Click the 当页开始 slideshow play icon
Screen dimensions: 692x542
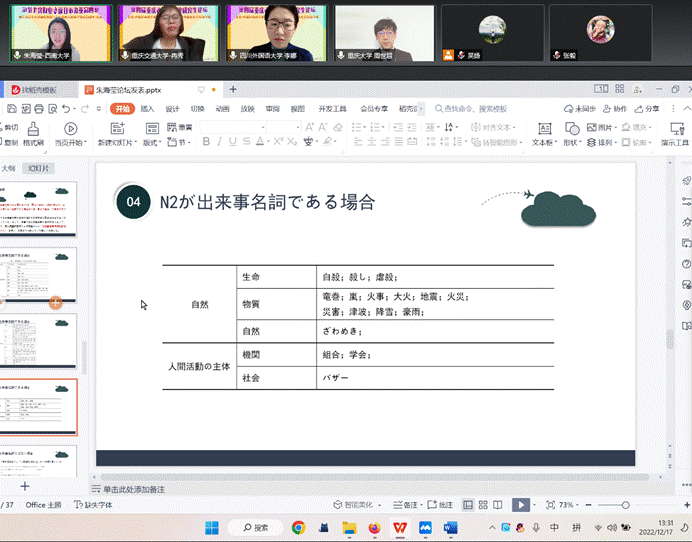point(69,128)
